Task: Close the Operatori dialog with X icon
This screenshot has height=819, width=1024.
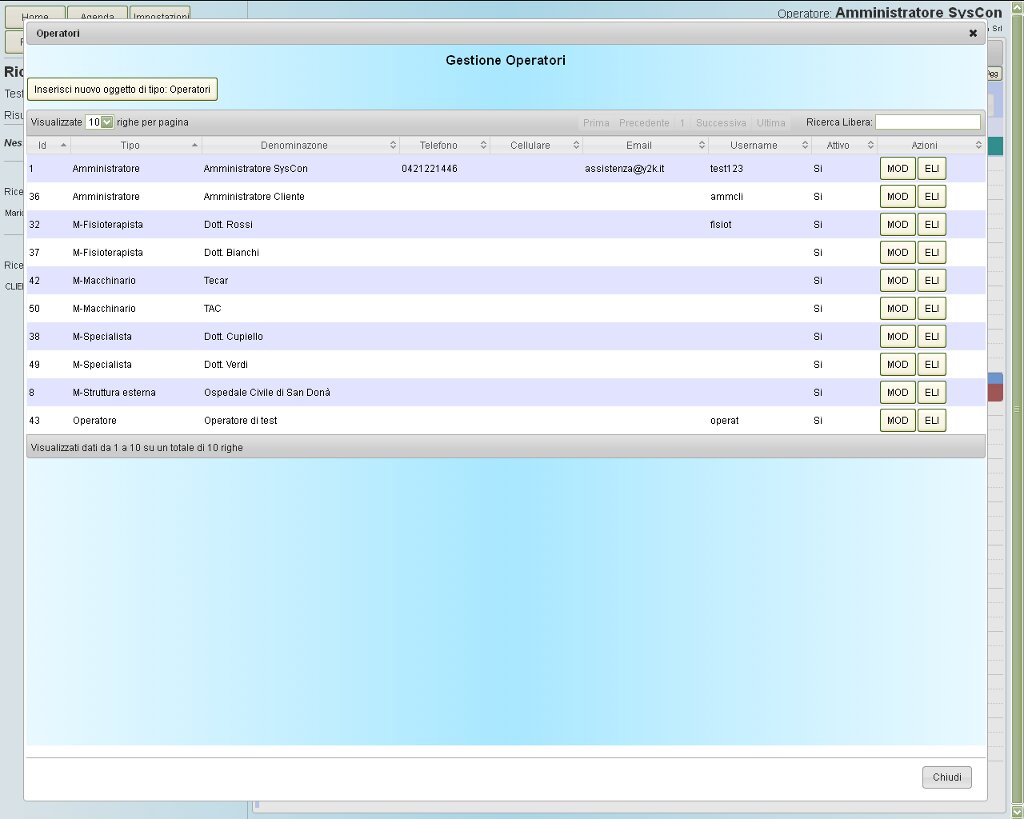Action: click(973, 33)
